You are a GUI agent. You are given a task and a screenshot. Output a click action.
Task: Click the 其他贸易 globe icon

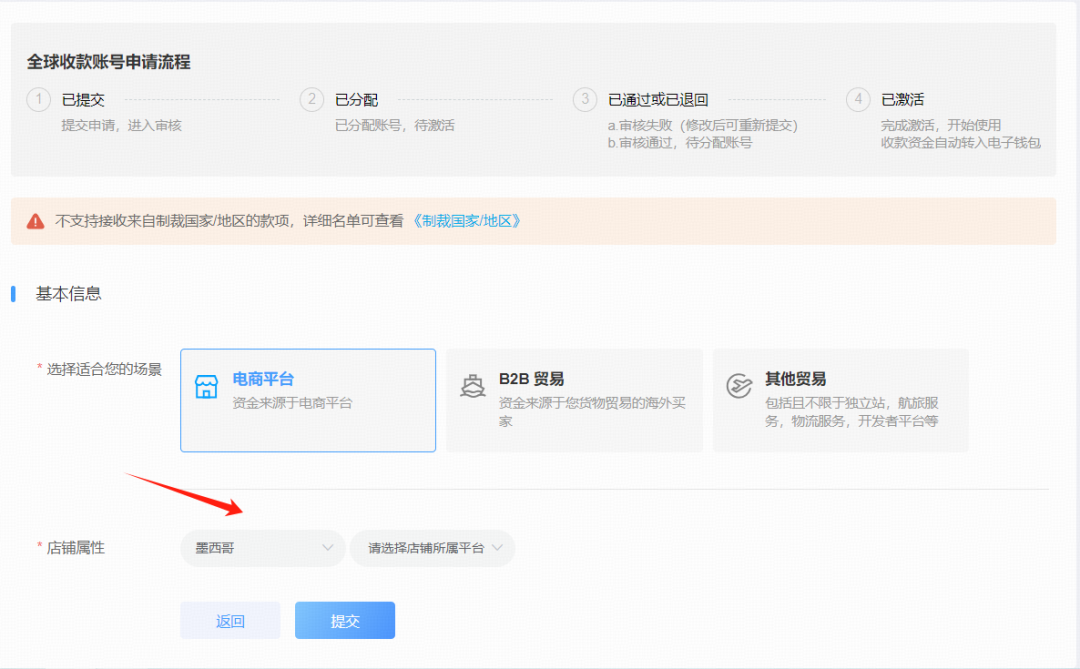coord(739,388)
